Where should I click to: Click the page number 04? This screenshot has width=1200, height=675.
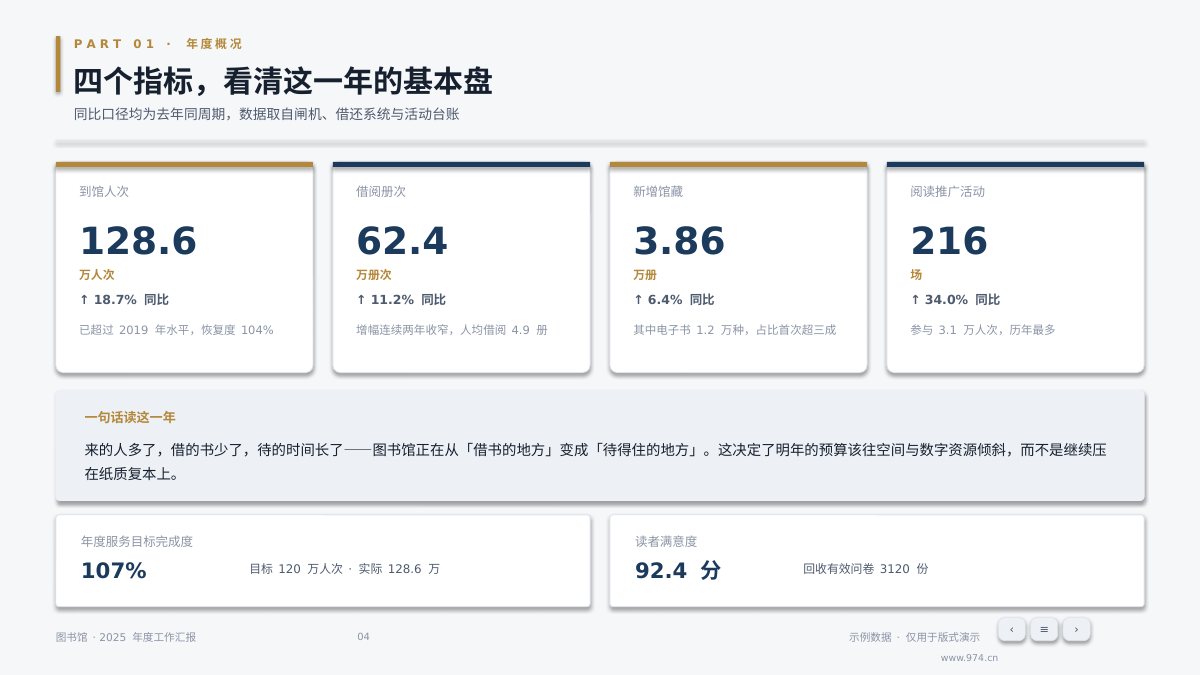(x=363, y=637)
